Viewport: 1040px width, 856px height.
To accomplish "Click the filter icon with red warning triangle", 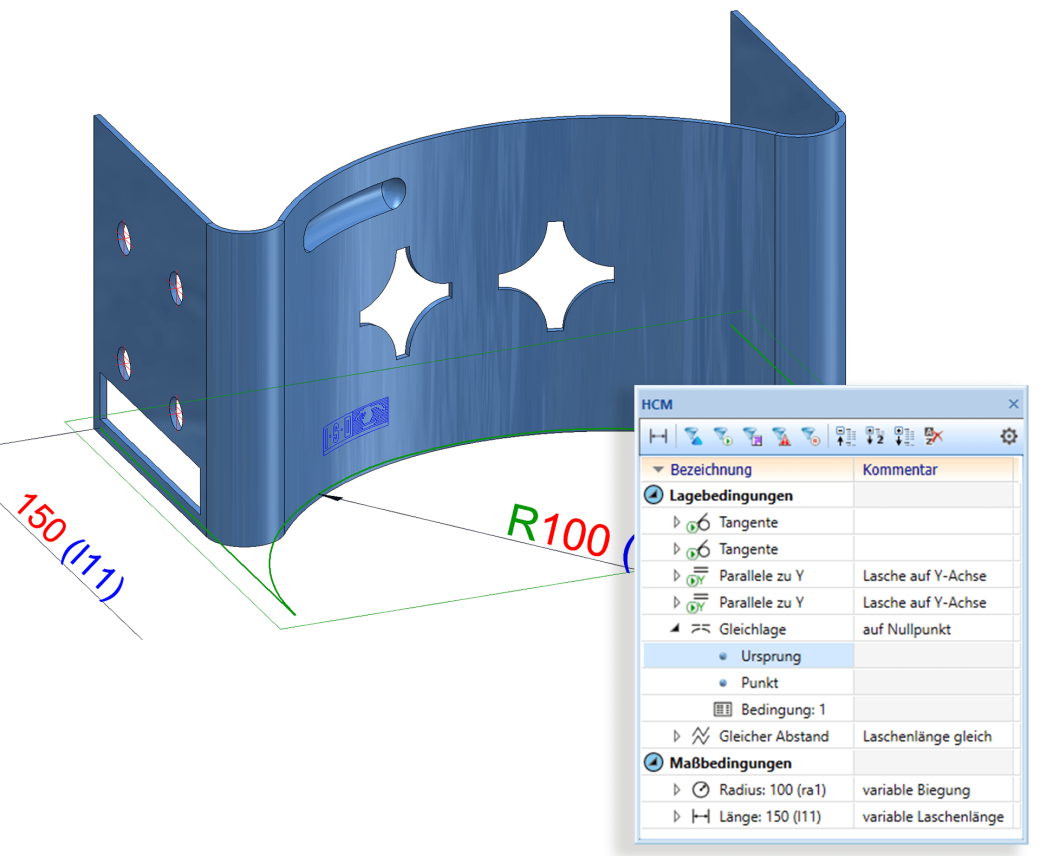I will pyautogui.click(x=781, y=436).
